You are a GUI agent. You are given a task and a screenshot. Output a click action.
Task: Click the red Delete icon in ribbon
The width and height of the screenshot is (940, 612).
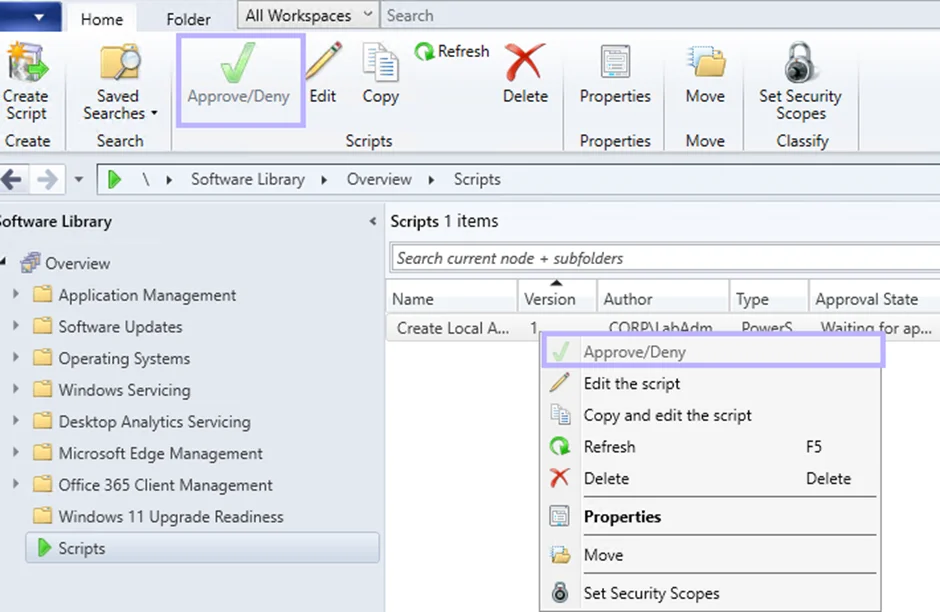pyautogui.click(x=525, y=62)
